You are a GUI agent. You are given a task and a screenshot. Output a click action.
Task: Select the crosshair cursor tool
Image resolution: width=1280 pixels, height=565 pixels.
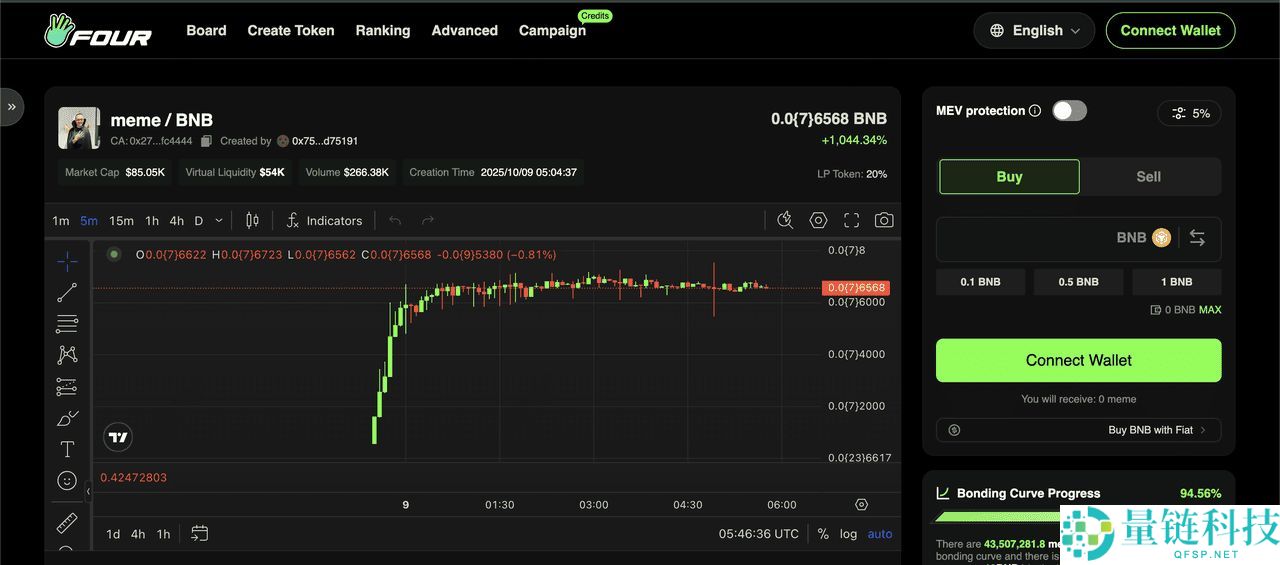[x=67, y=261]
